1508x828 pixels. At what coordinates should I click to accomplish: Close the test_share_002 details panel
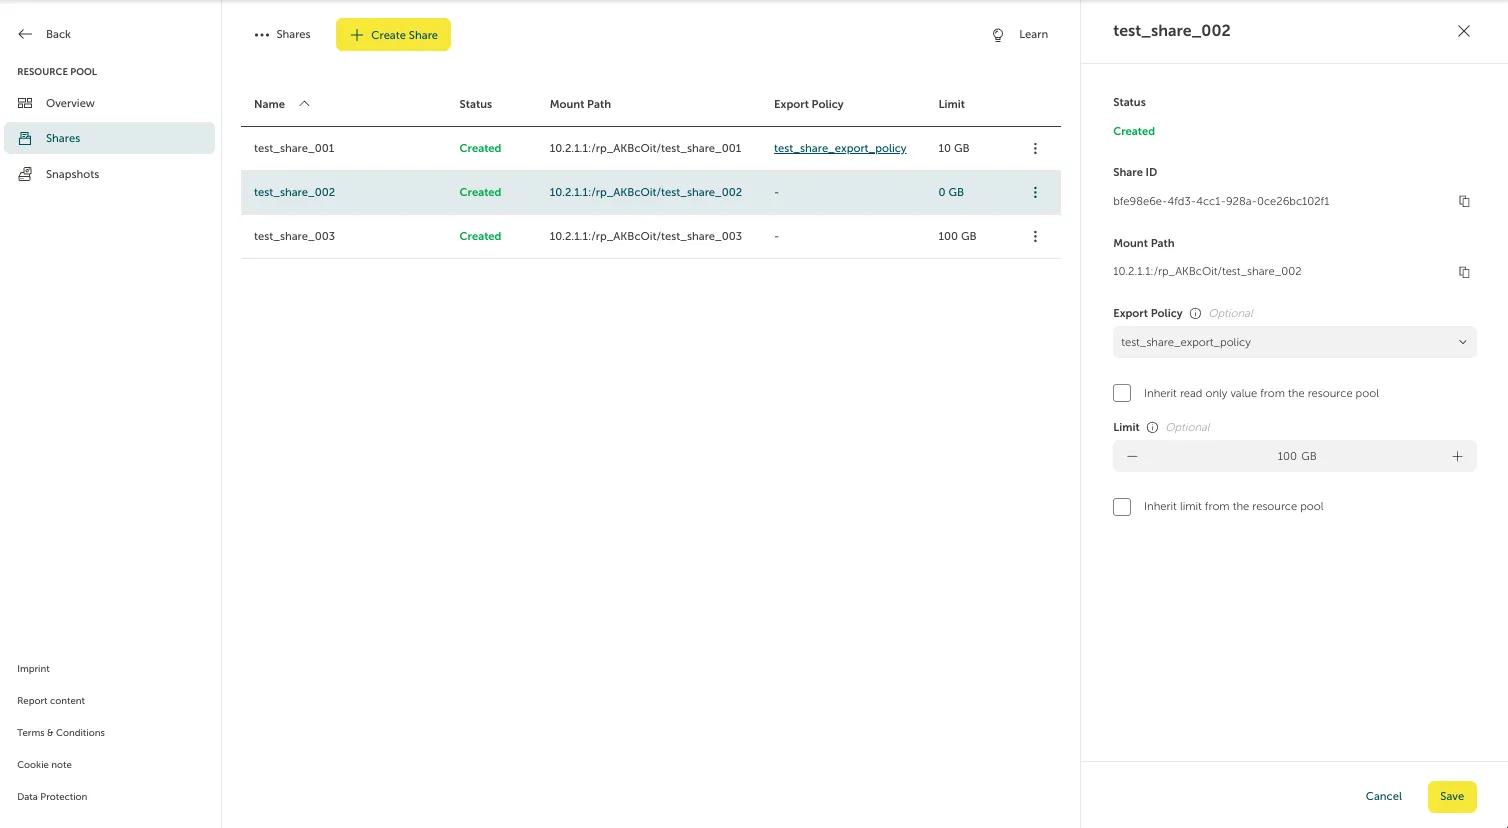pos(1463,31)
